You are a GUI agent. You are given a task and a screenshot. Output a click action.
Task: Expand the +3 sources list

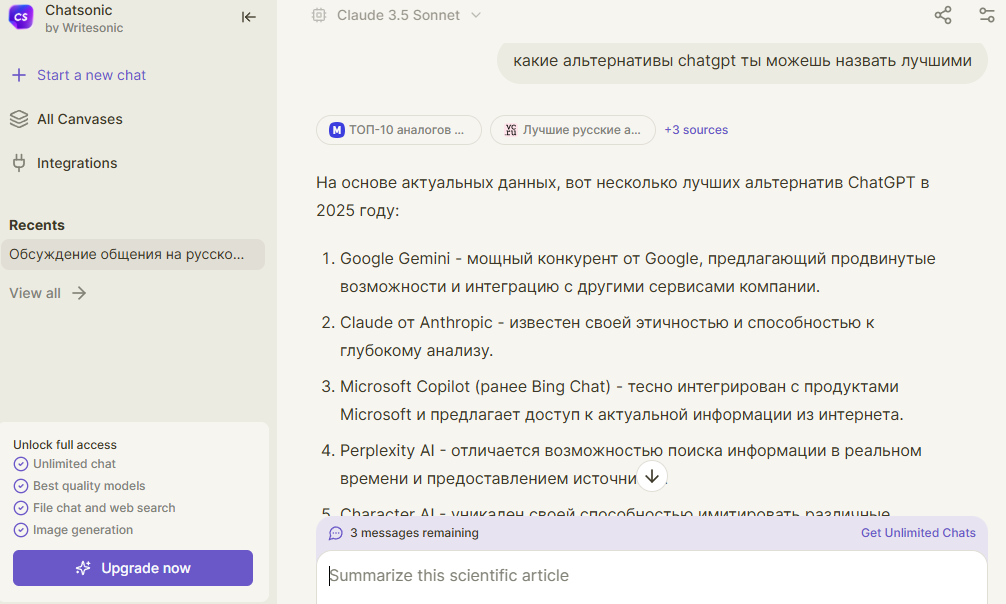[696, 130]
